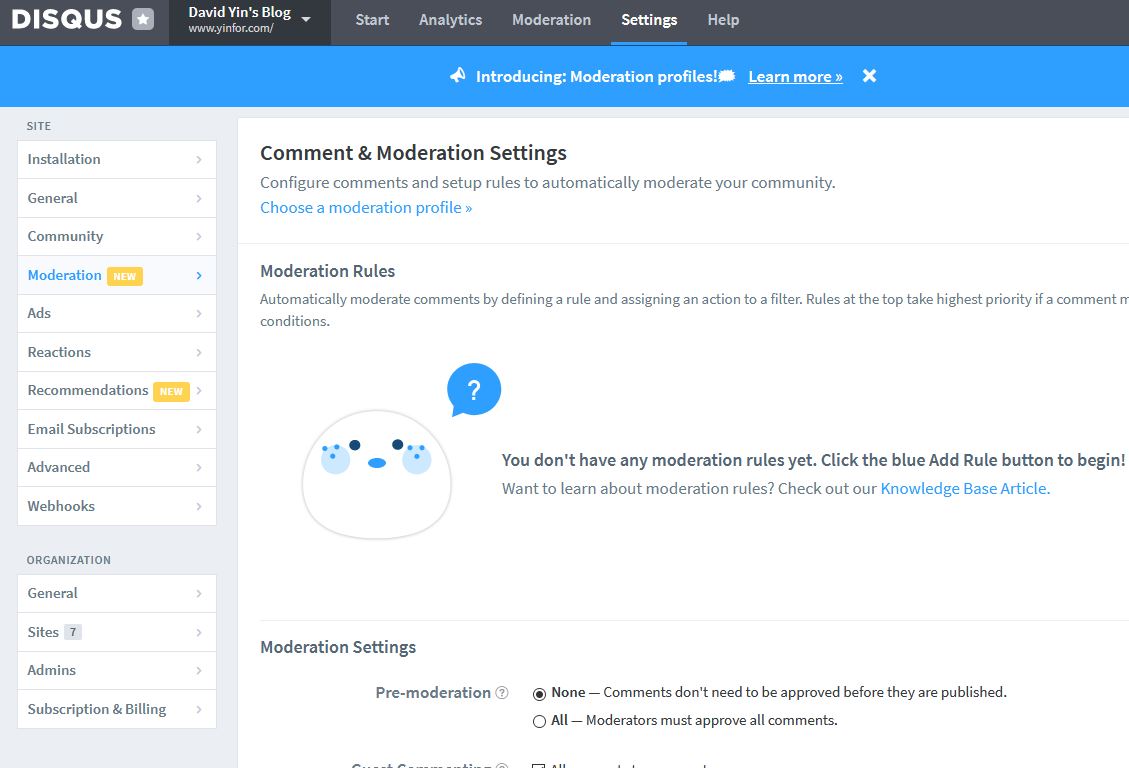Select None for Pre-moderation
The width and height of the screenshot is (1129, 768).
pos(540,693)
